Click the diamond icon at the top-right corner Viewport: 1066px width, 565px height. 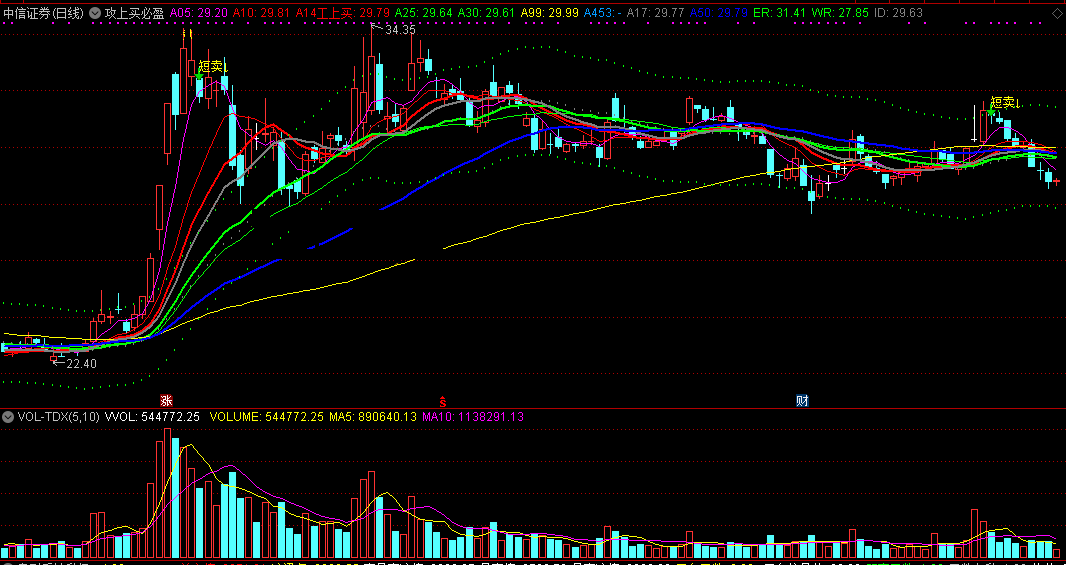(x=1057, y=12)
